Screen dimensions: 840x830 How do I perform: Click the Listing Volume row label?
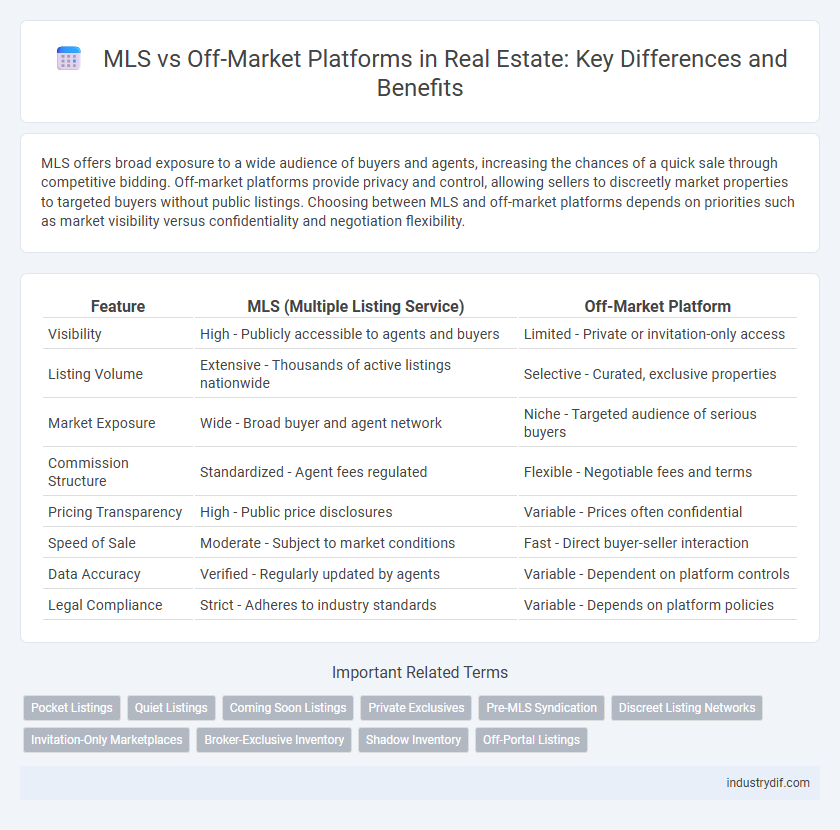tap(95, 374)
